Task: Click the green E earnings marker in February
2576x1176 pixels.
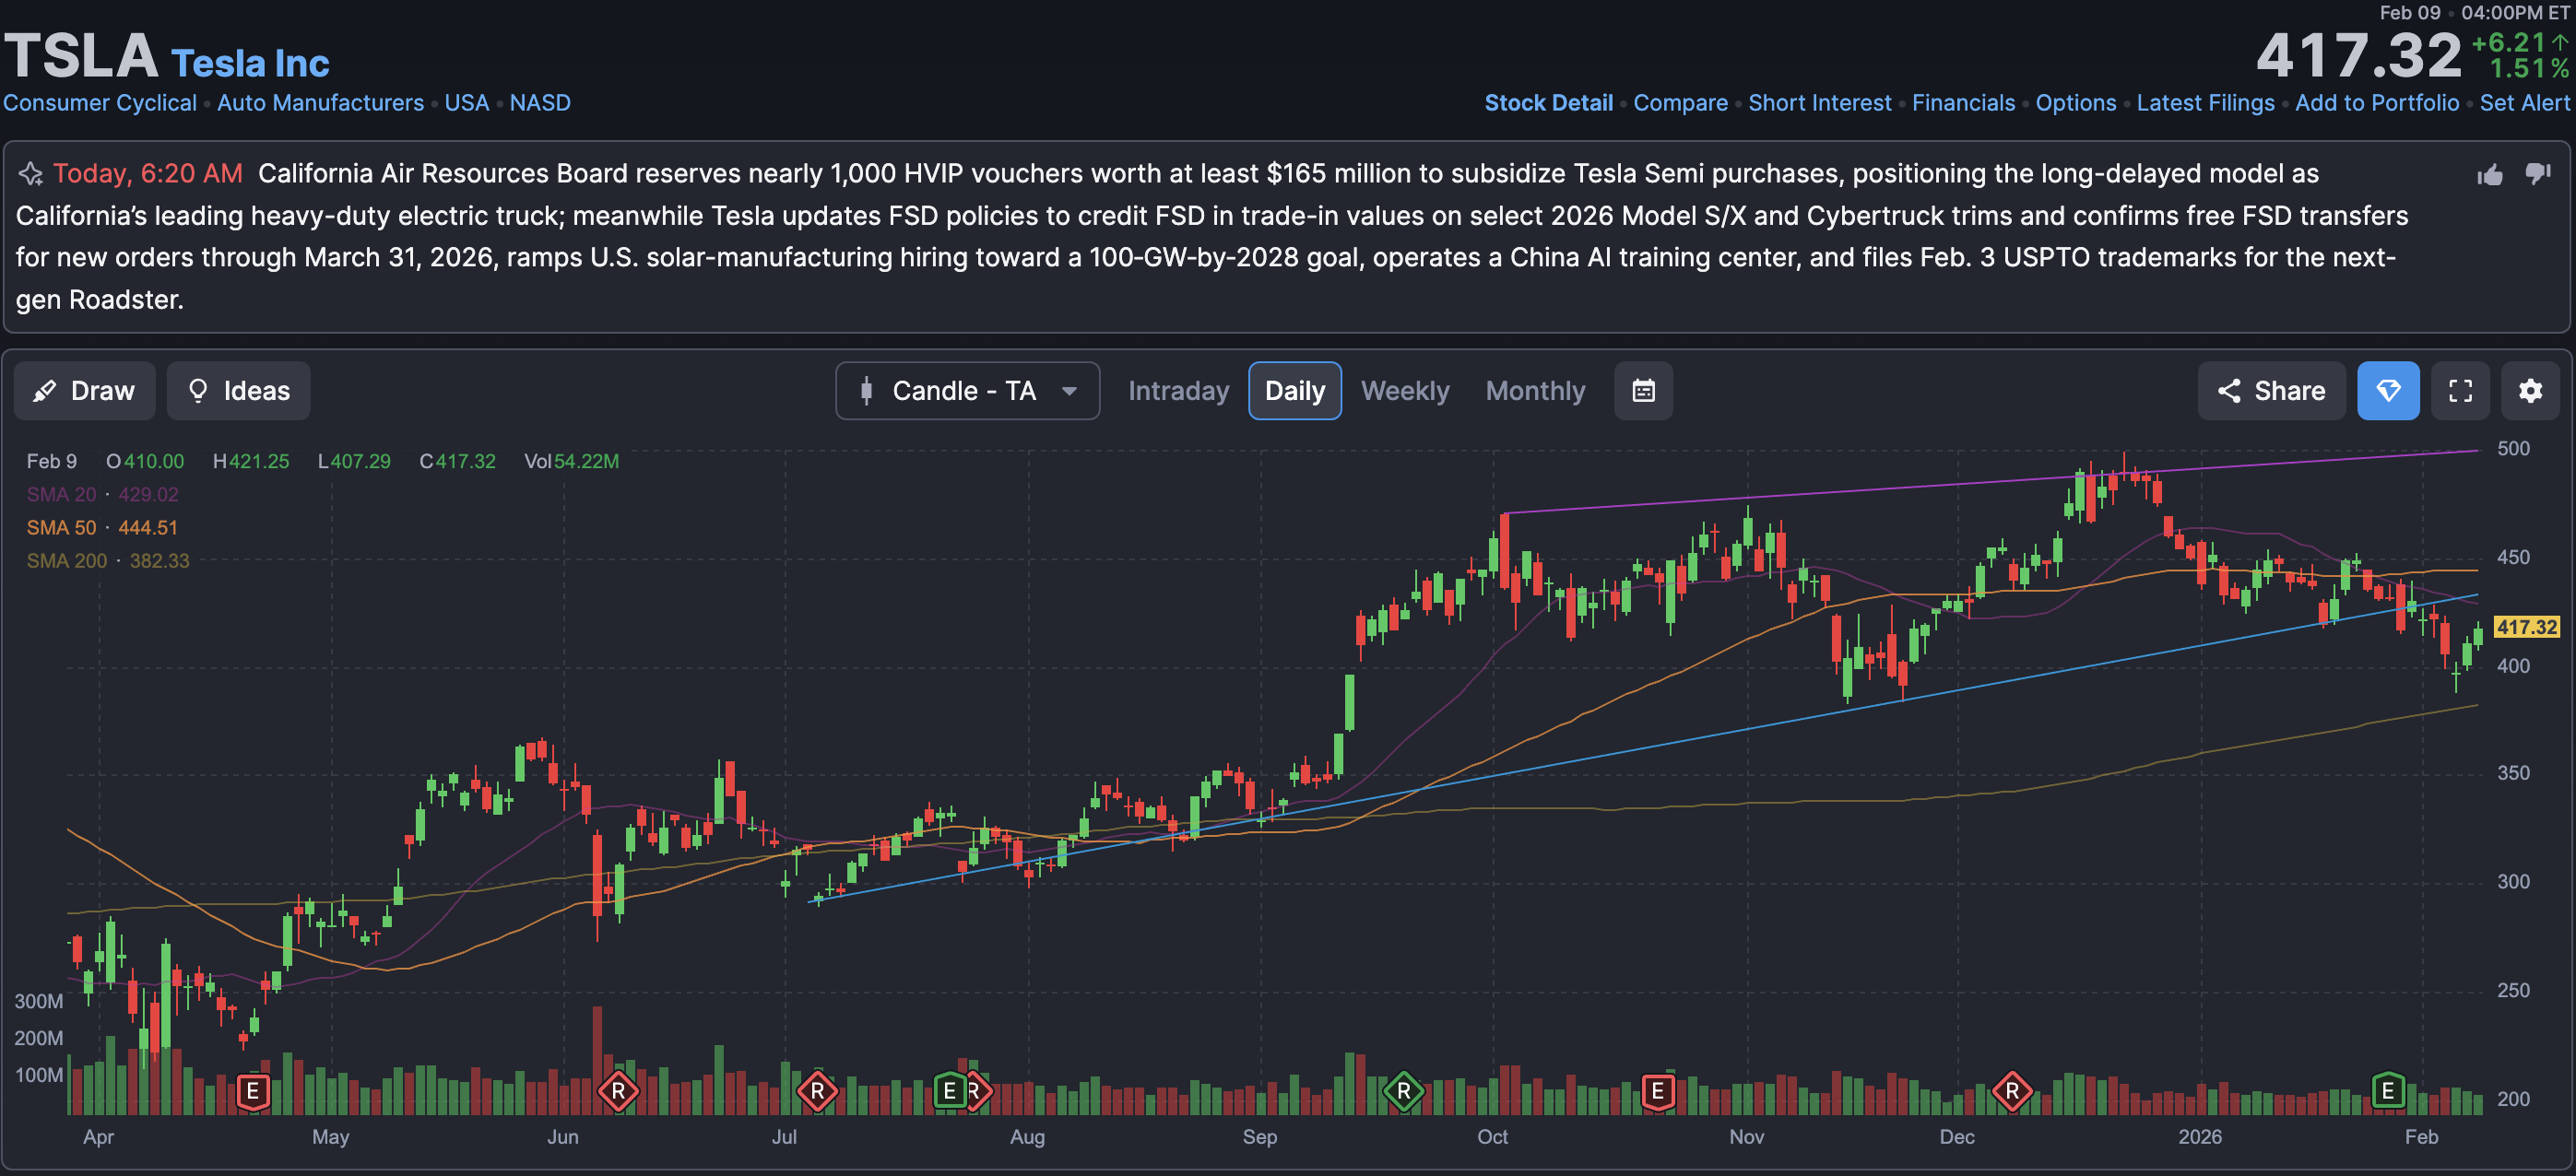Action: coord(2387,1090)
